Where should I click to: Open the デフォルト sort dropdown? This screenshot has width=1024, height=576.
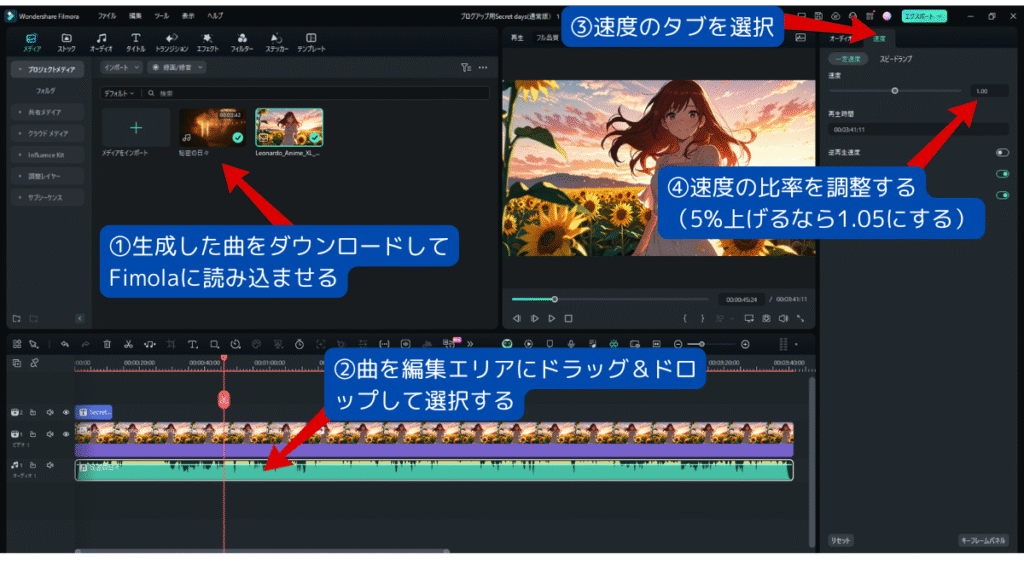tap(119, 93)
